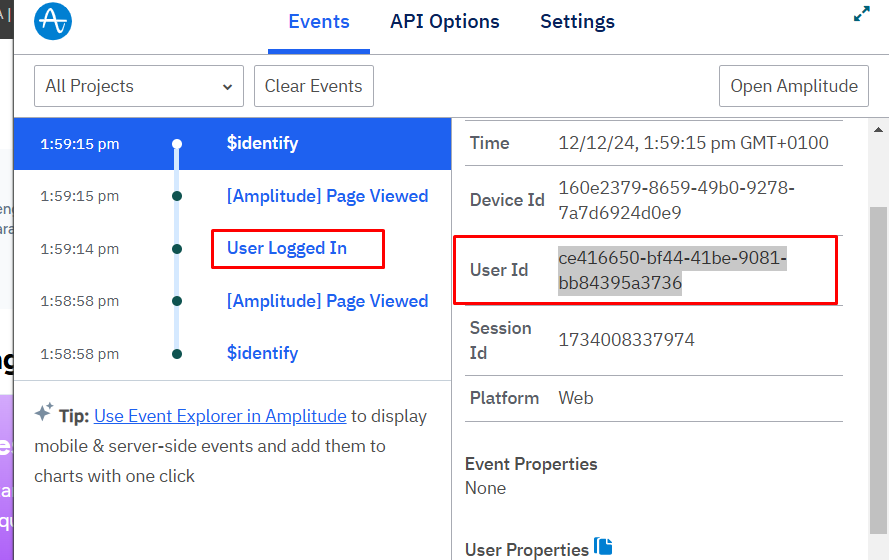Copy user properties with the clipboard icon
The width and height of the screenshot is (889, 560).
coord(603,546)
